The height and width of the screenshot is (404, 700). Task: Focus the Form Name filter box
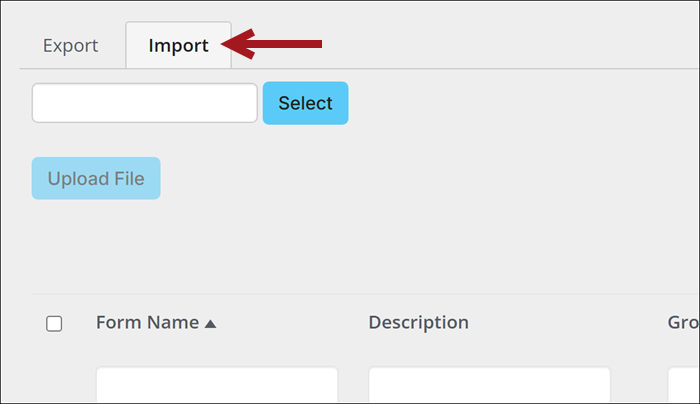pos(217,385)
